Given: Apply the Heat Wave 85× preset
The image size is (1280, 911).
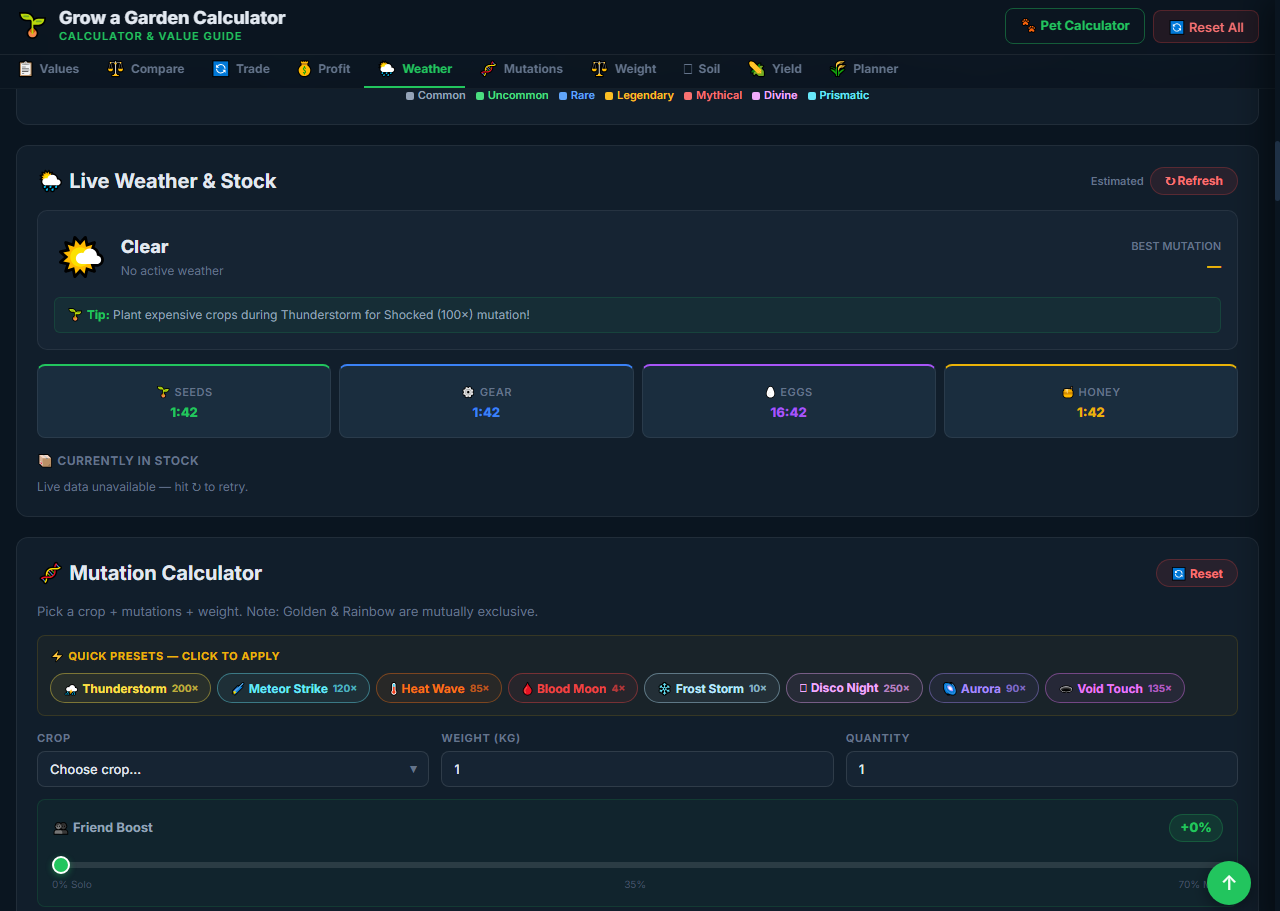Looking at the screenshot, I should 439,688.
